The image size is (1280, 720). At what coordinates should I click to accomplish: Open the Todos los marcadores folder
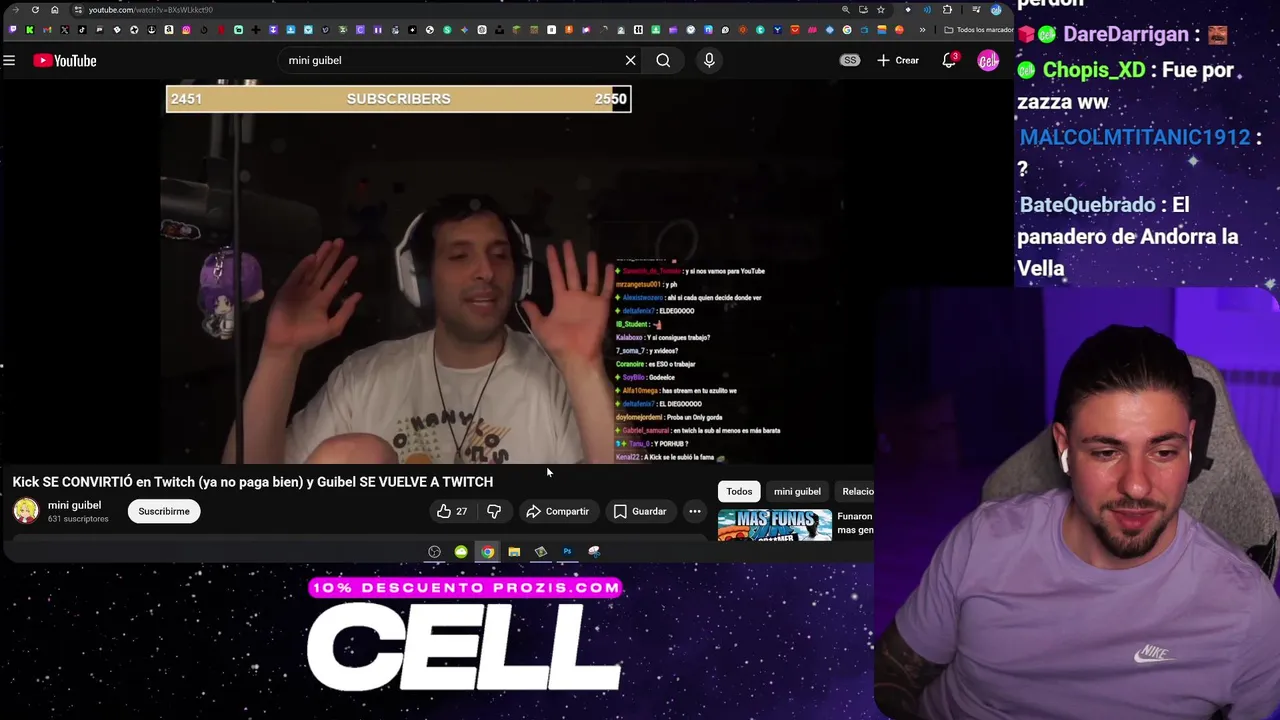pyautogui.click(x=978, y=30)
